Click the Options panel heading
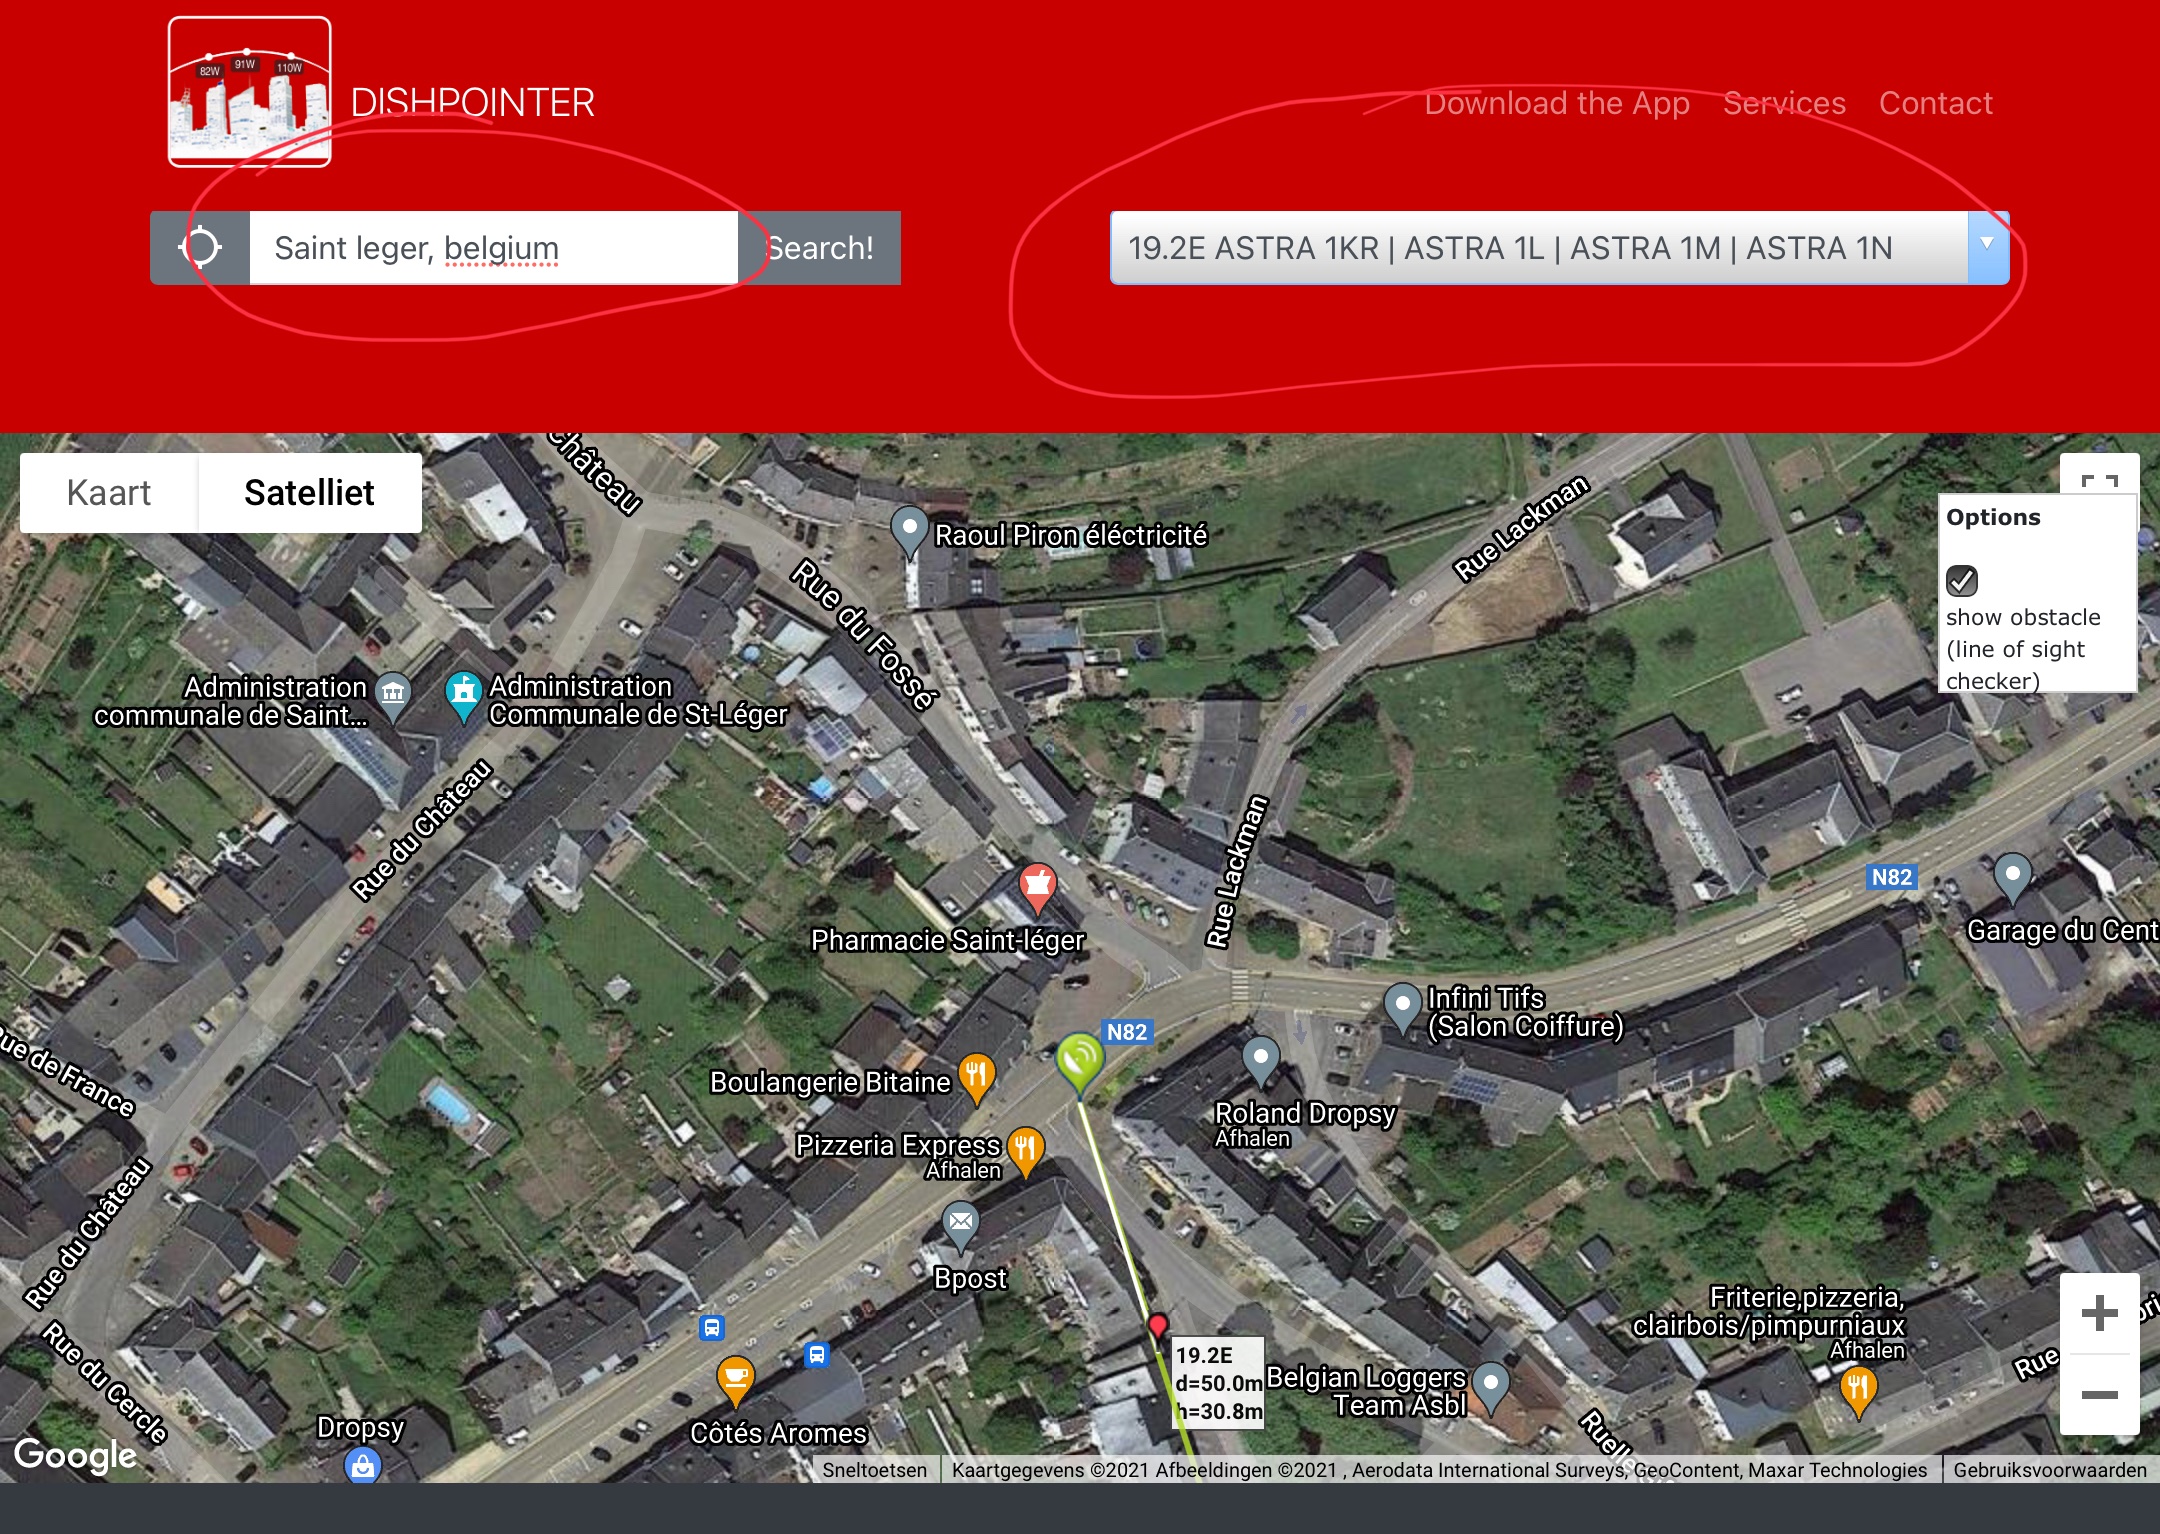 pos(1993,517)
